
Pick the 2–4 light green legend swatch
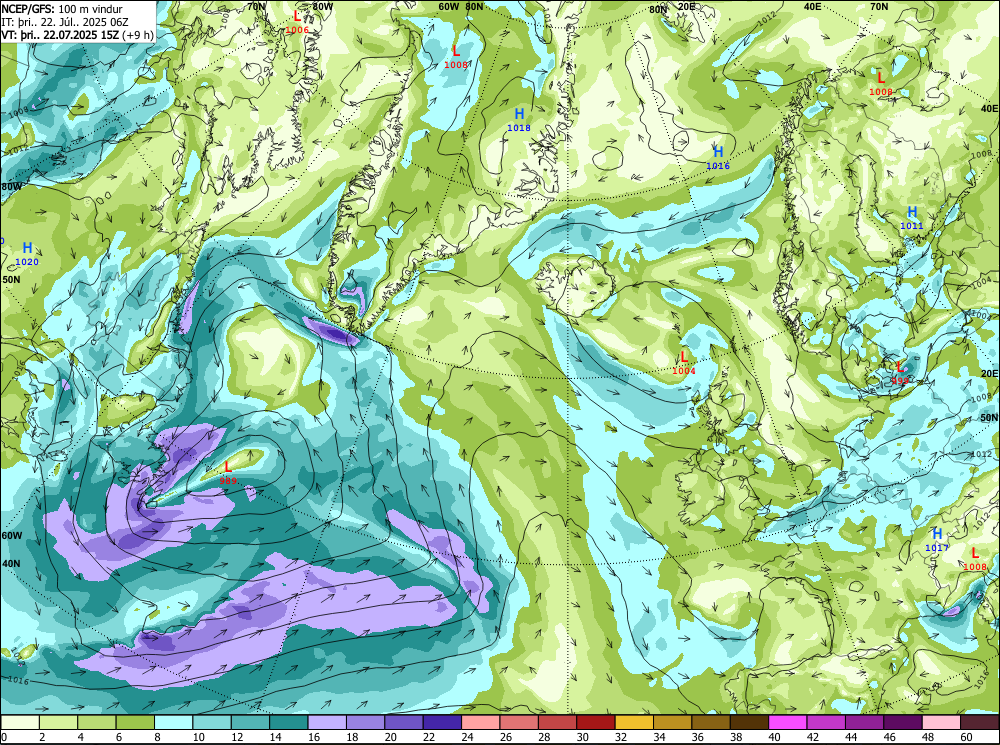(59, 722)
